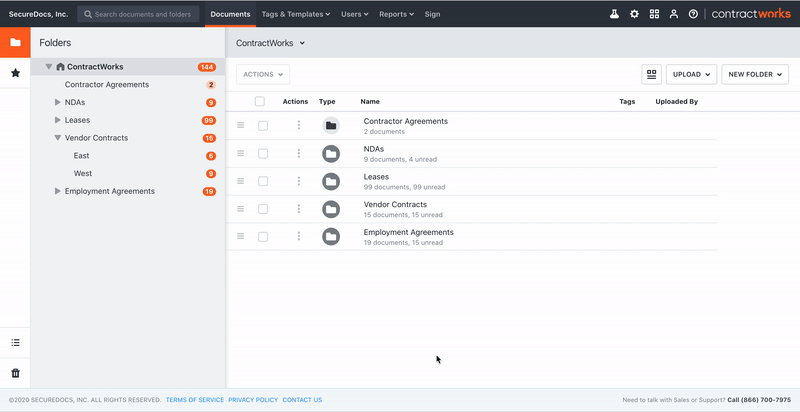Image resolution: width=800 pixels, height=412 pixels.
Task: Click the SecureDocs, Inc. account name
Action: [38, 14]
